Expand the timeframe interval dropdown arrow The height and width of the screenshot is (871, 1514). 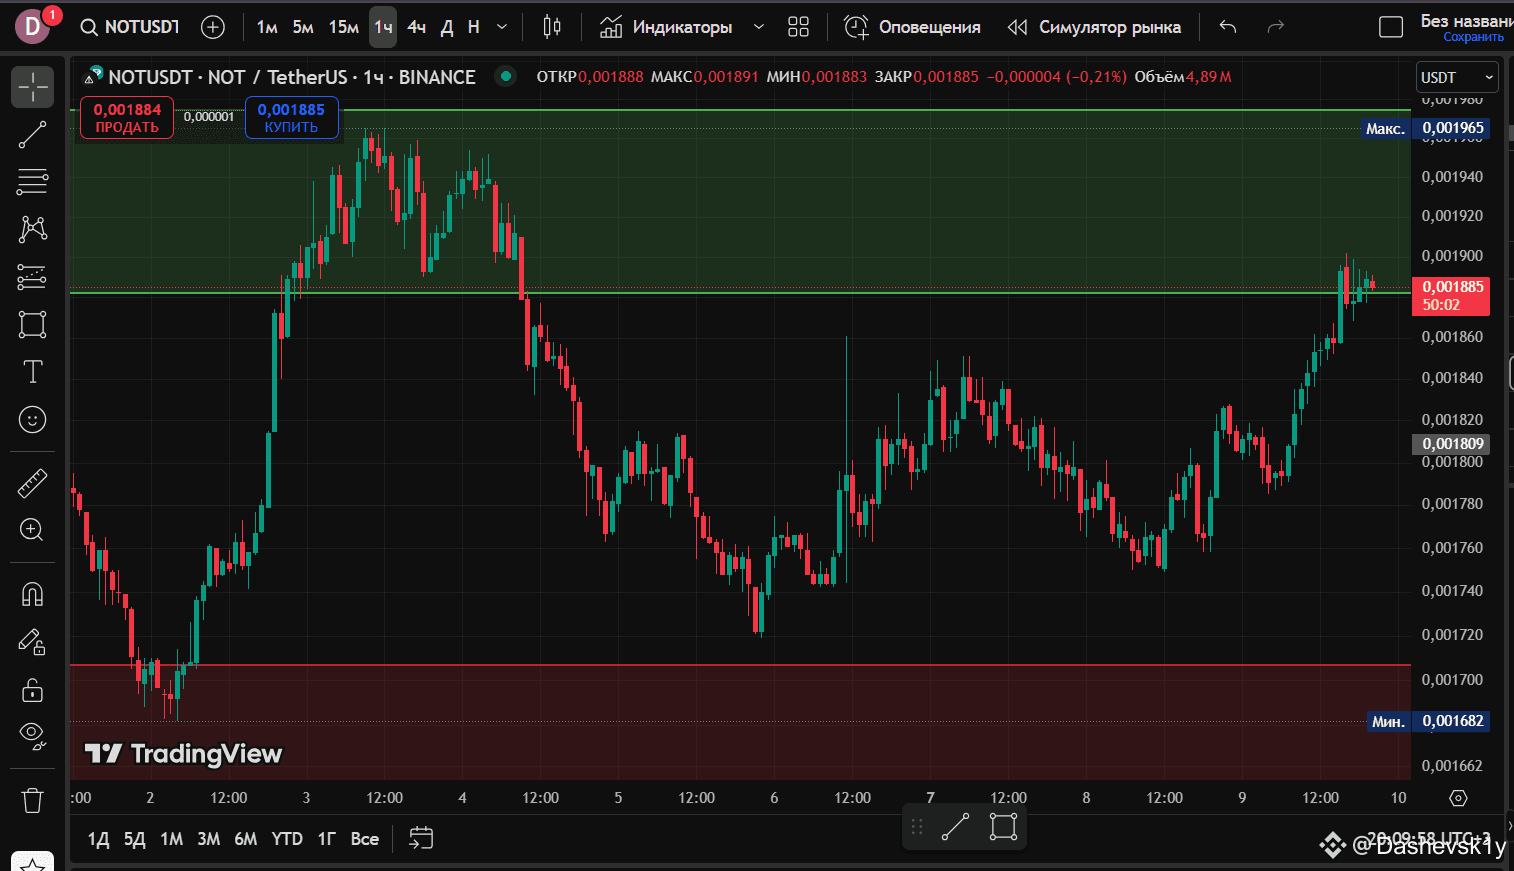coord(502,27)
